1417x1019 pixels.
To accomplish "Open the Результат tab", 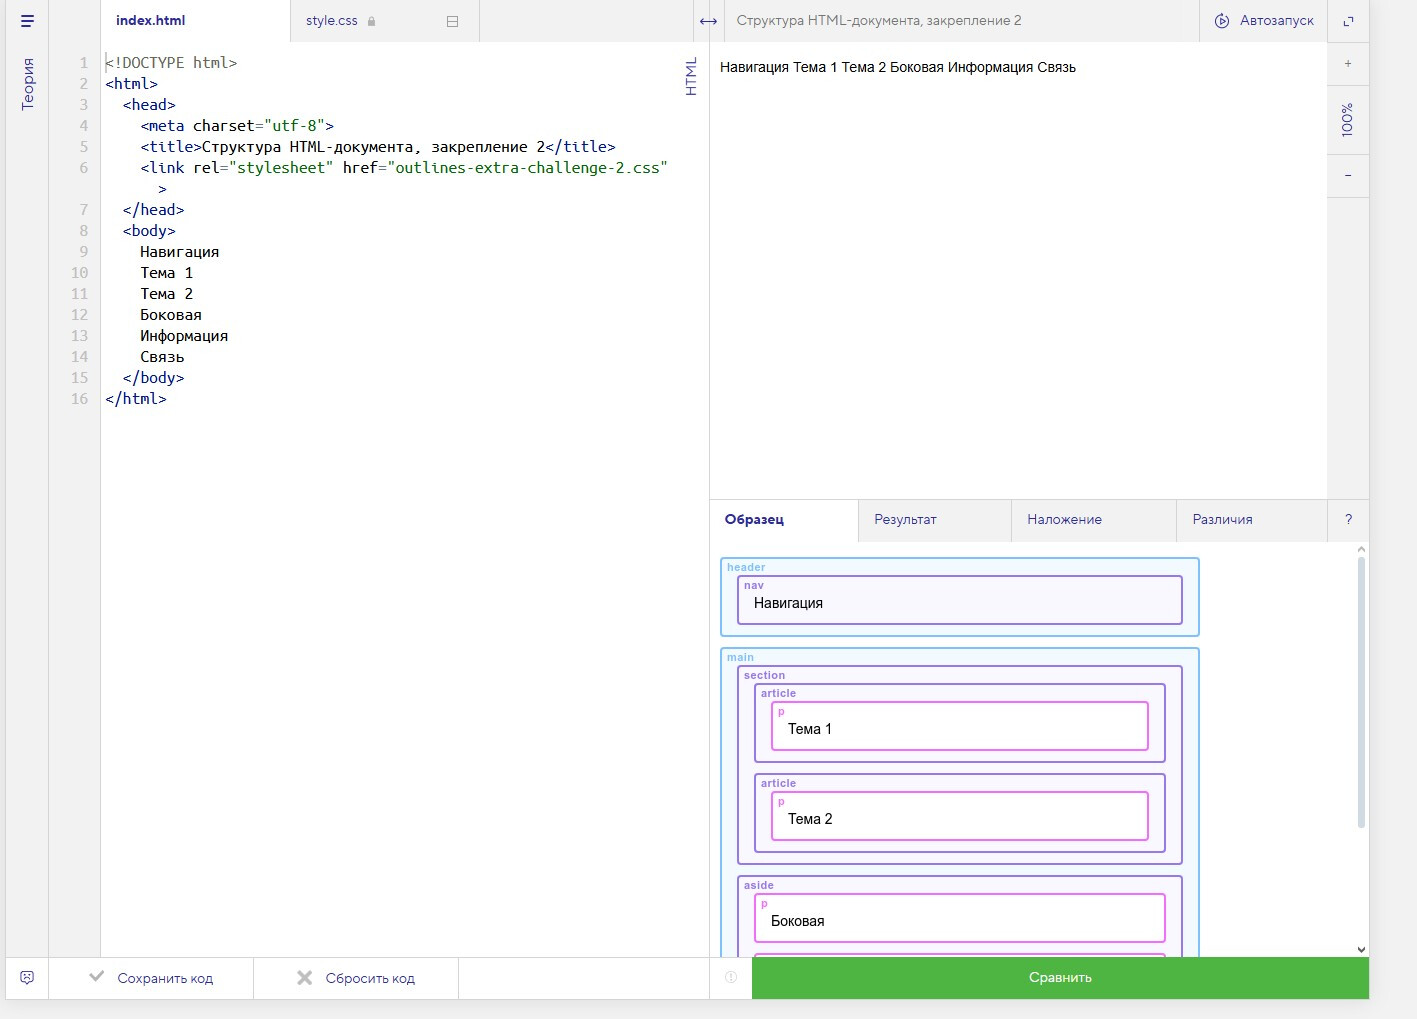I will [x=905, y=520].
